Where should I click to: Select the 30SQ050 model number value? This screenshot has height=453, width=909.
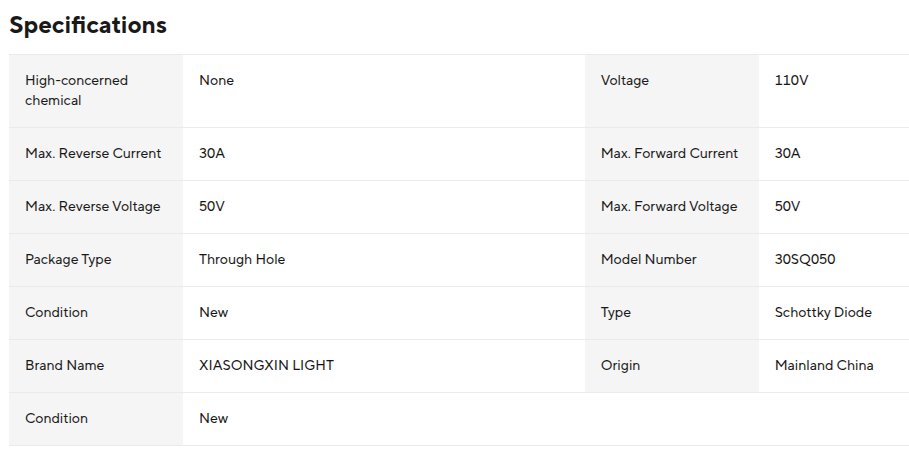[x=805, y=259]
